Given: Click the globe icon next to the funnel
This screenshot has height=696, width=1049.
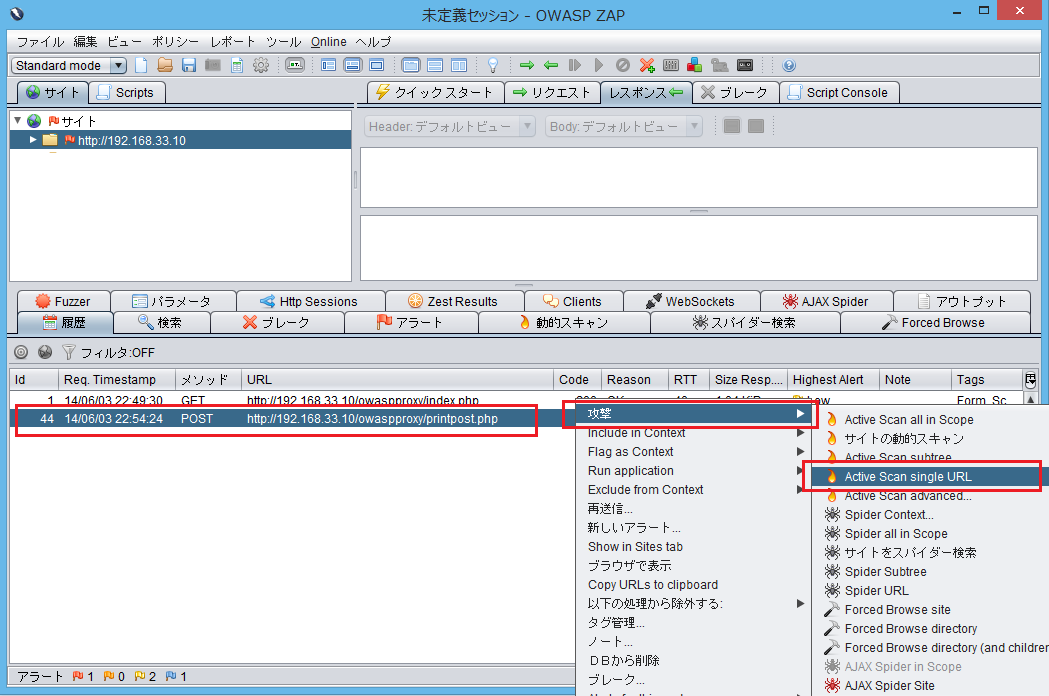Looking at the screenshot, I should (45, 352).
